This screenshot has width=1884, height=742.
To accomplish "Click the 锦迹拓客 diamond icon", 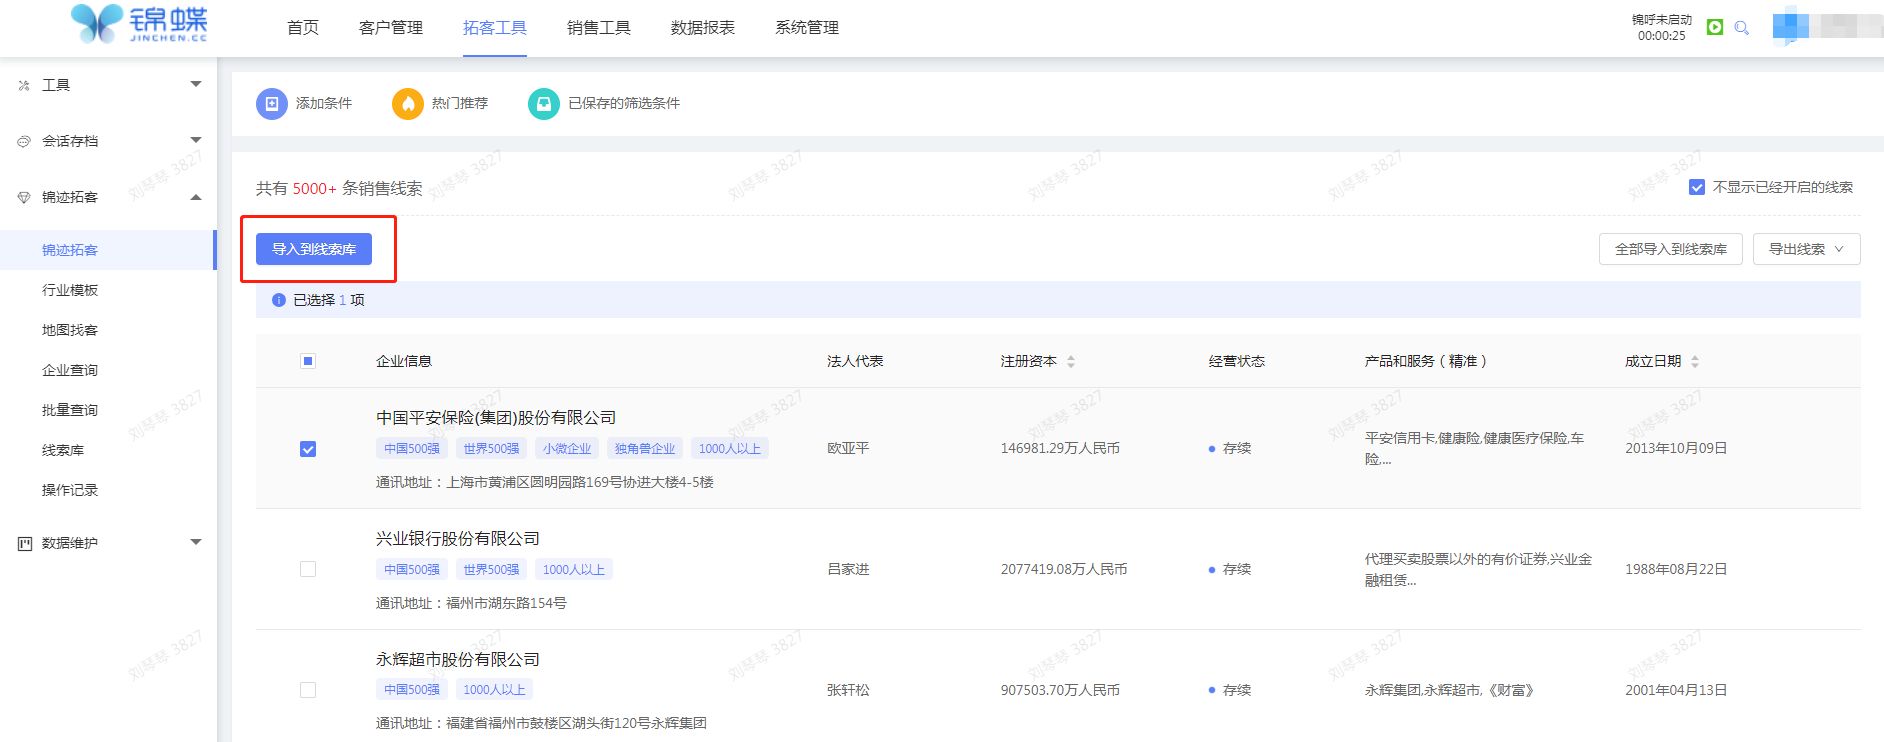I will [24, 197].
